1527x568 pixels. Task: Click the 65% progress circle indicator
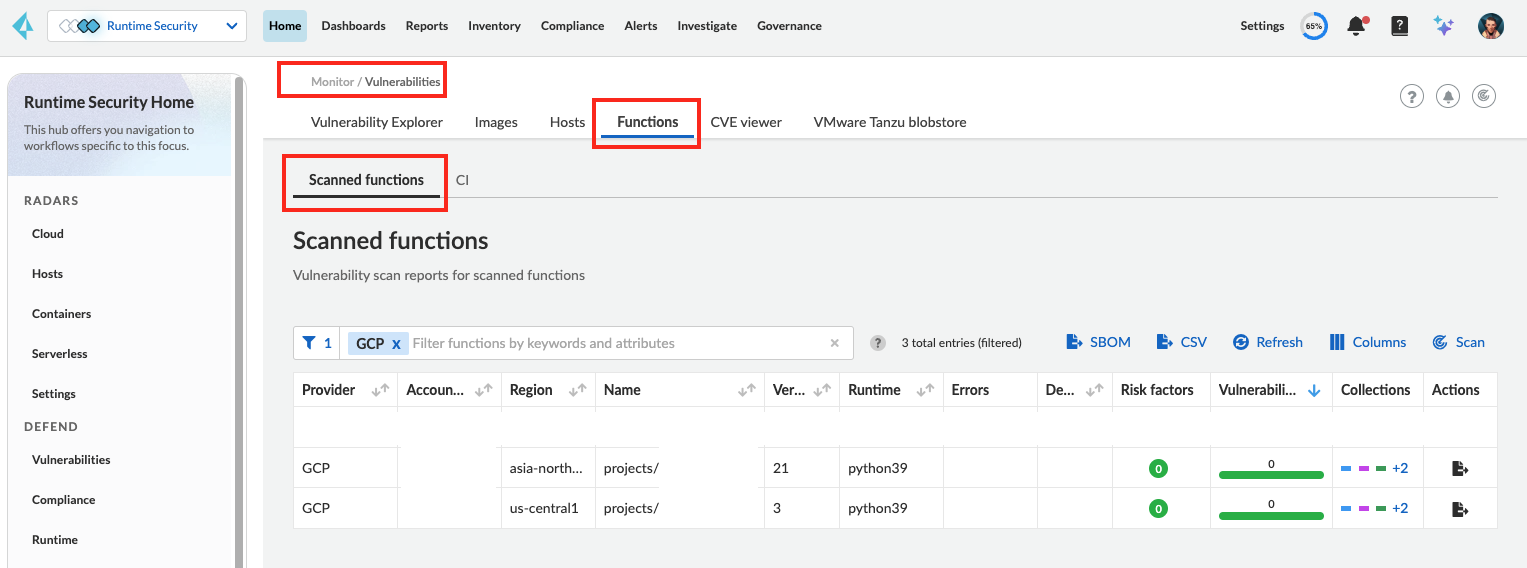(1314, 26)
